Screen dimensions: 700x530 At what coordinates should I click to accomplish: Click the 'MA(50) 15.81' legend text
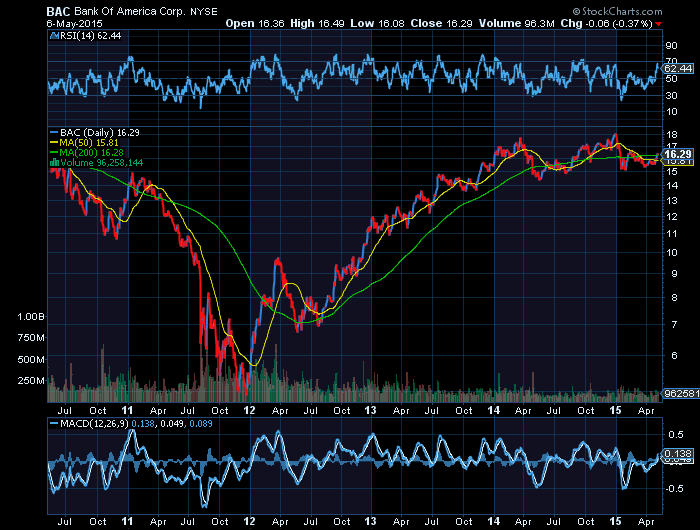coord(89,143)
